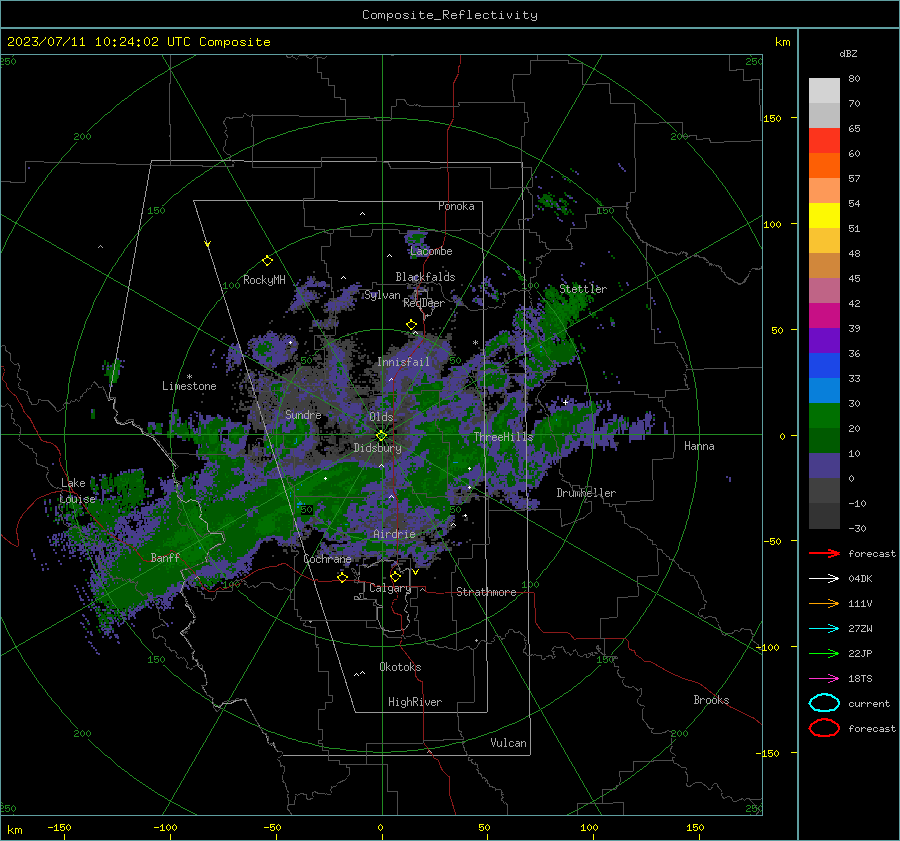Click the Blackfalds city label
This screenshot has width=900, height=841.
425,277
